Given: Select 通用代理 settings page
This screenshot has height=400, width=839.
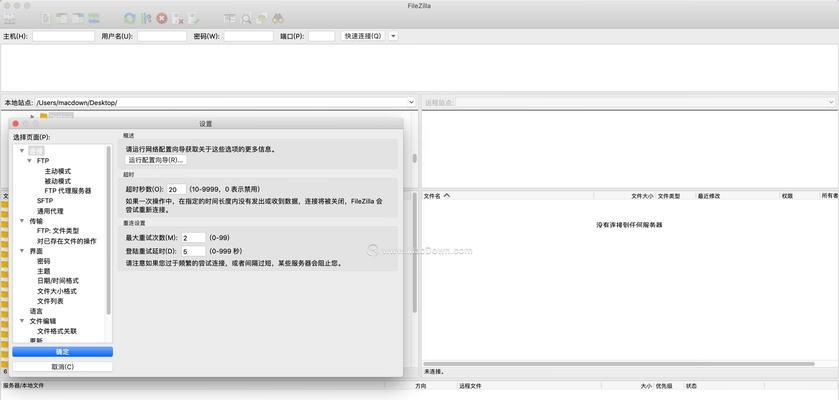Looking at the screenshot, I should (50, 211).
